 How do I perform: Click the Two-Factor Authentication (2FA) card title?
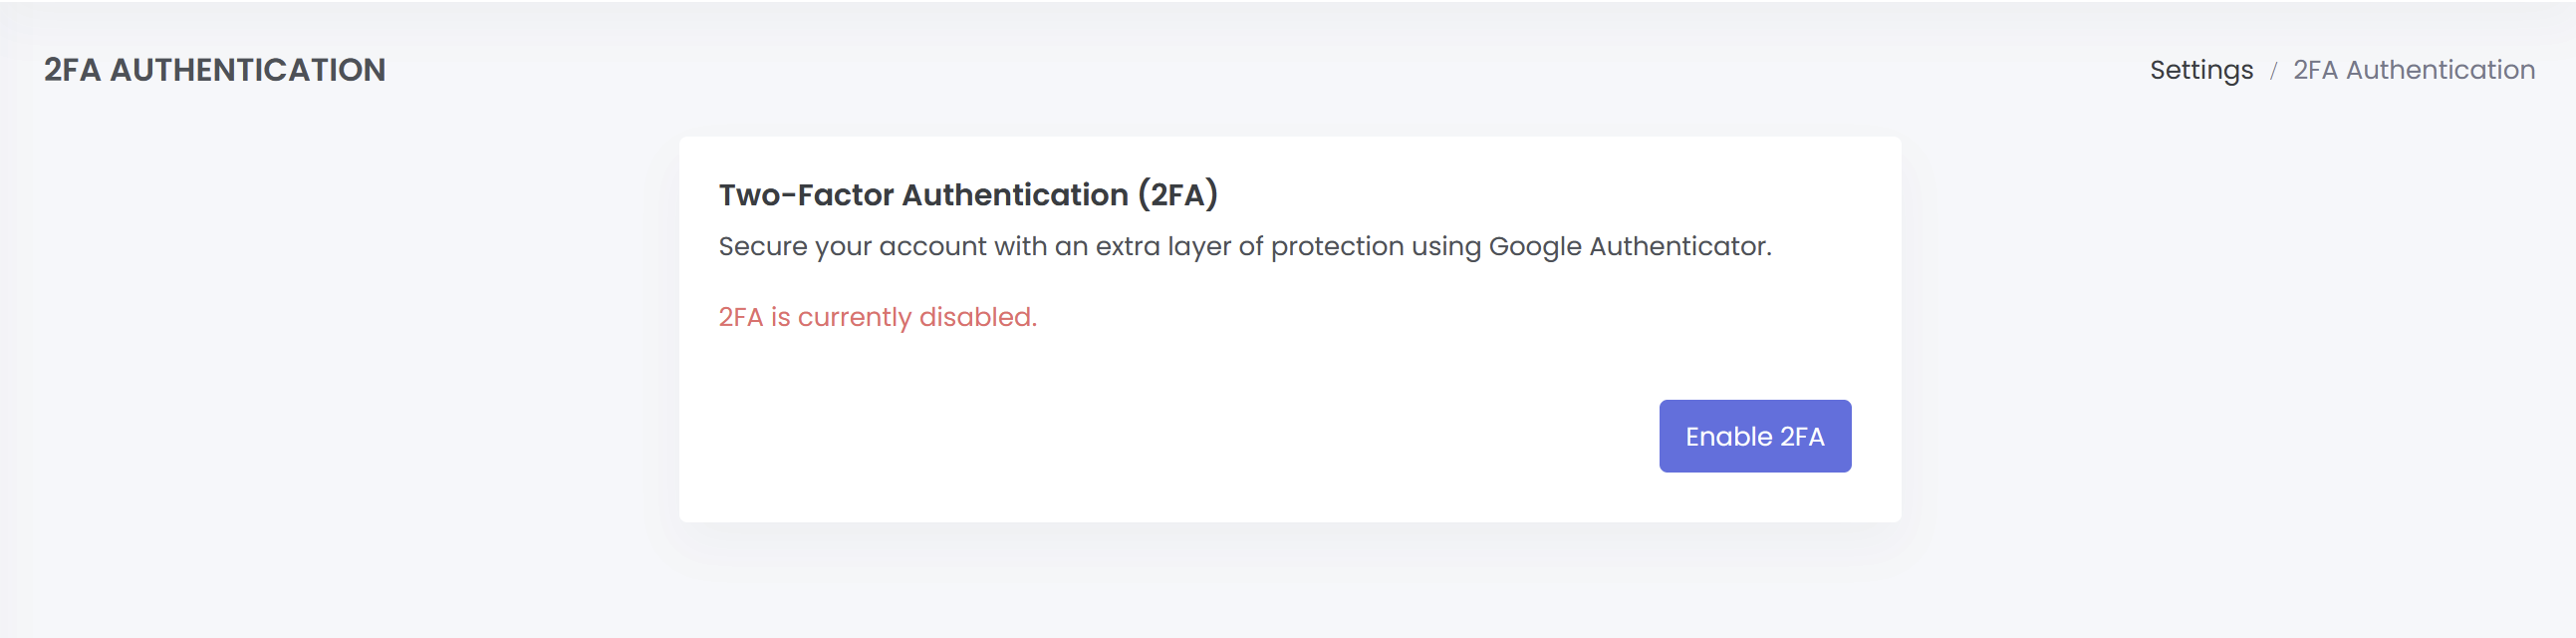(x=967, y=194)
